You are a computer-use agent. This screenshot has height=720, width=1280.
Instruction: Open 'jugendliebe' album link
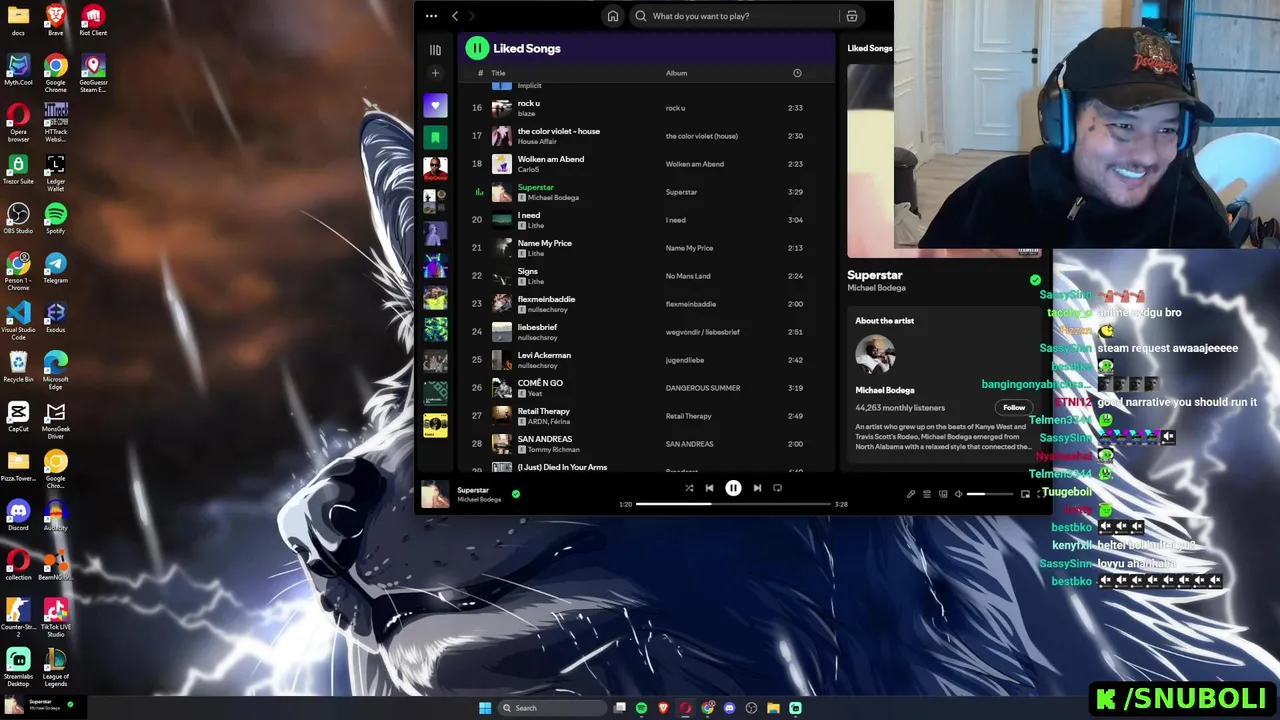pyautogui.click(x=687, y=360)
